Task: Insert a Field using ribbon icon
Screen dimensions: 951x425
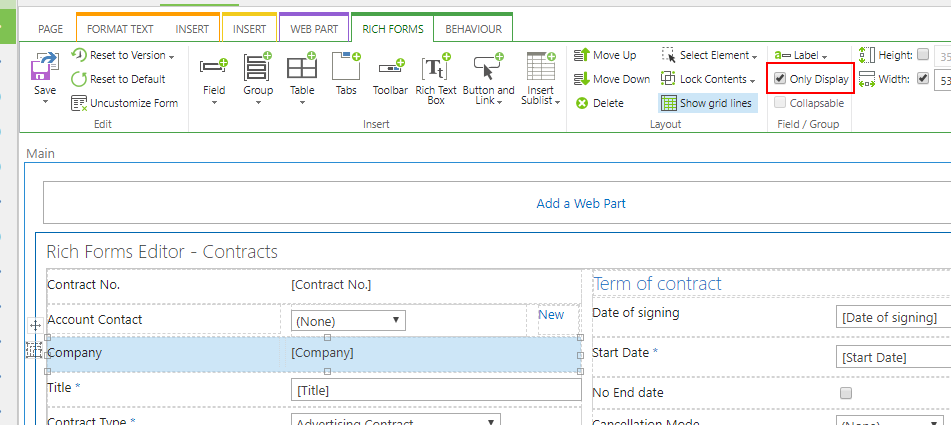Action: coord(214,68)
